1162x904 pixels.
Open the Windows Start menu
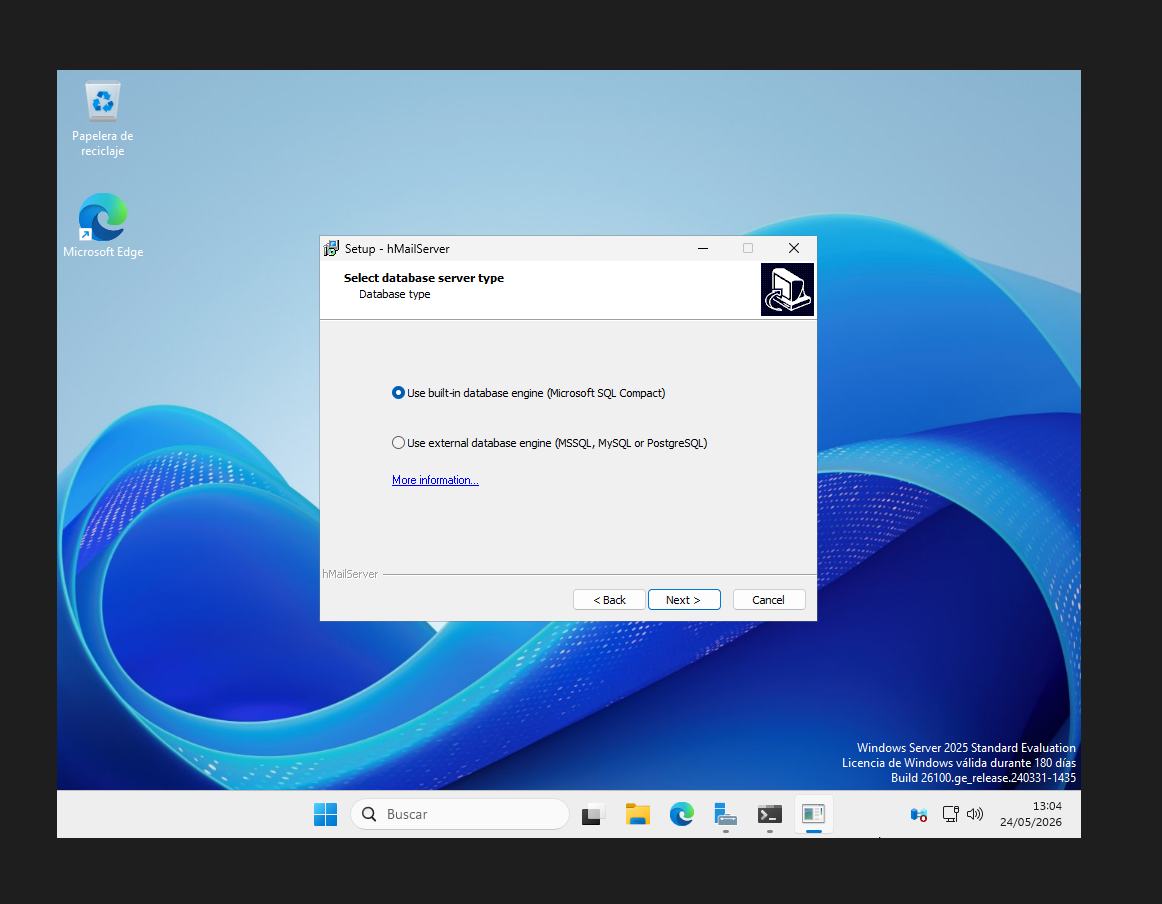(x=325, y=814)
